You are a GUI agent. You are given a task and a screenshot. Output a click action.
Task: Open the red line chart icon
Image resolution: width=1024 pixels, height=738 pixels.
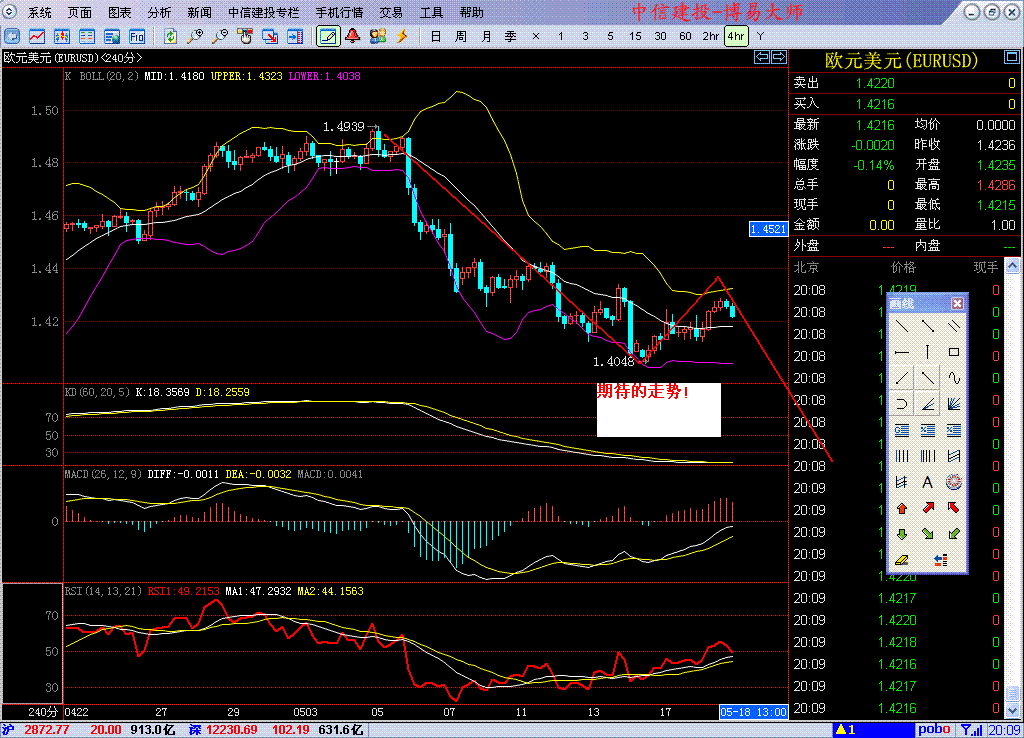click(x=37, y=37)
